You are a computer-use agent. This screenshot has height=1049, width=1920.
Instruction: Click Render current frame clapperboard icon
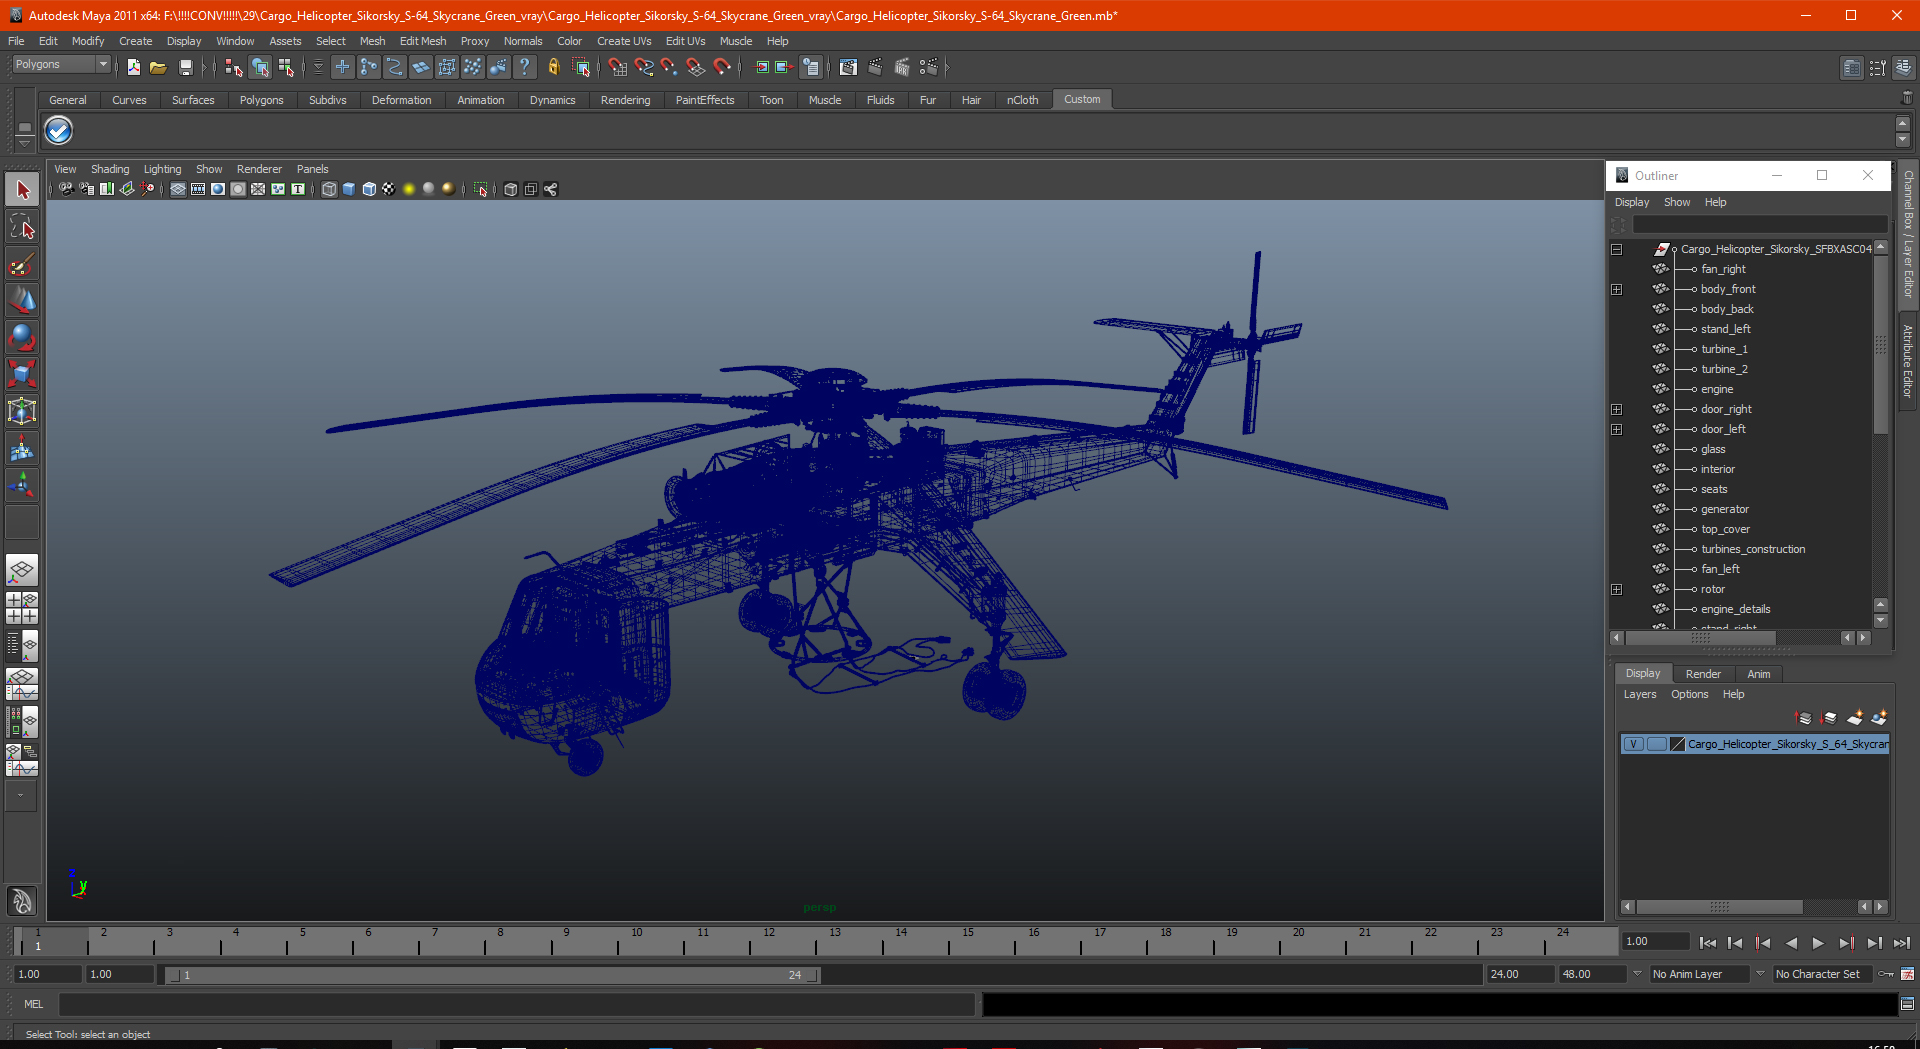coord(875,67)
